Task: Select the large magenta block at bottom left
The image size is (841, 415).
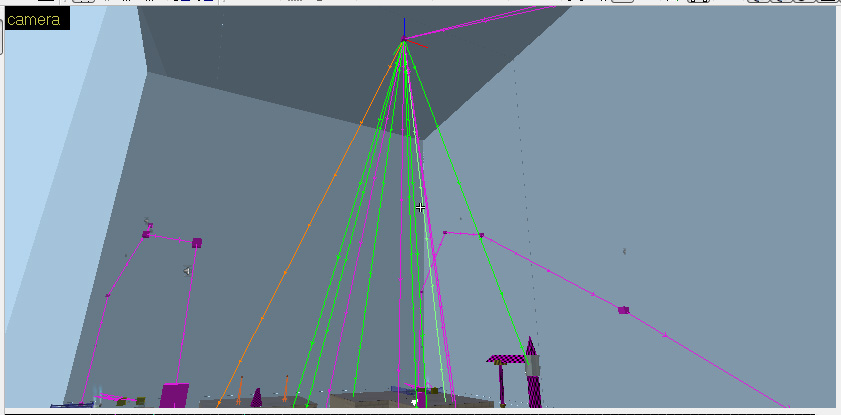Action: (x=174, y=395)
